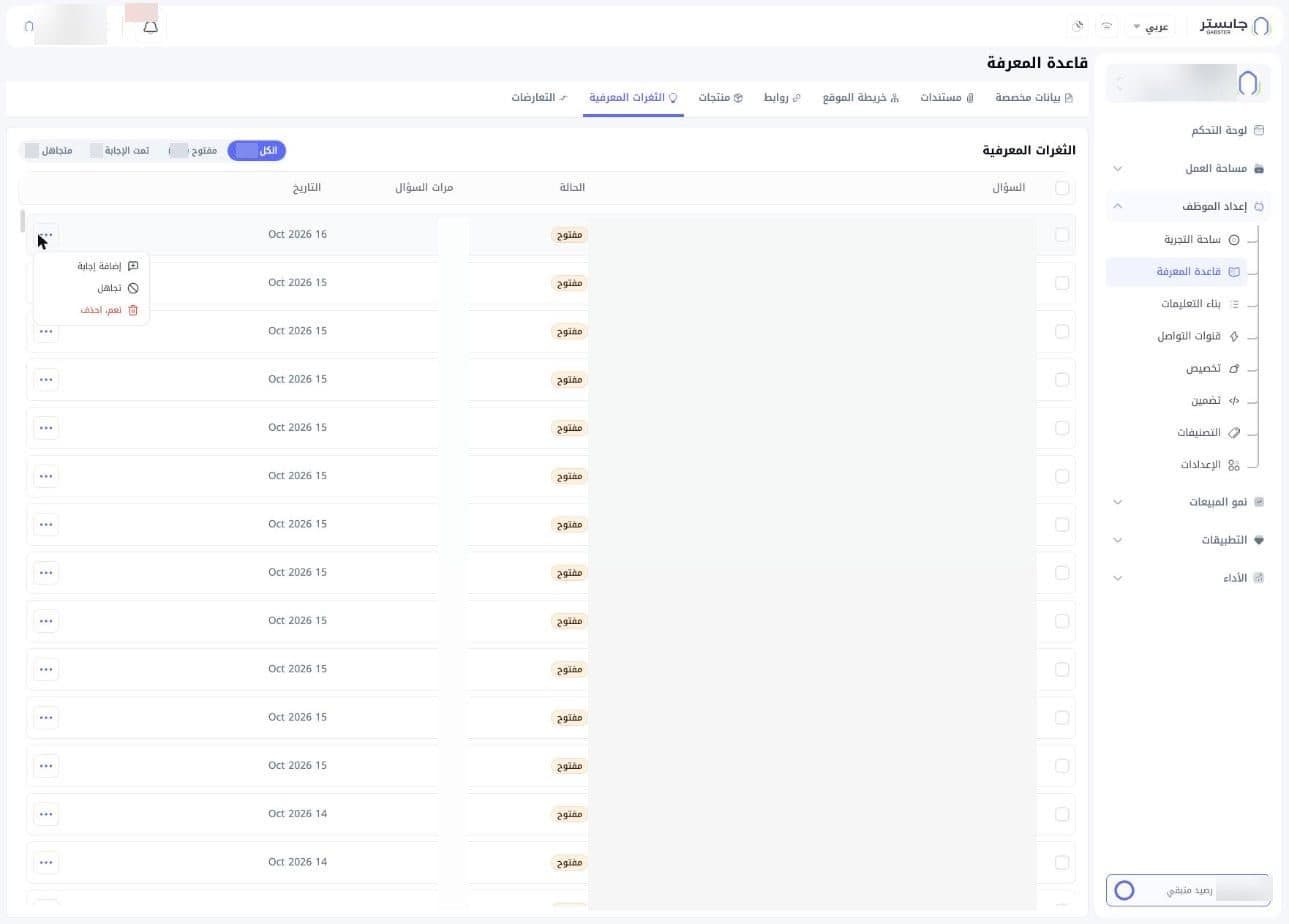Select قاعدة المعرفة in the sidebar
The width and height of the screenshot is (1289, 924).
[x=1177, y=271]
